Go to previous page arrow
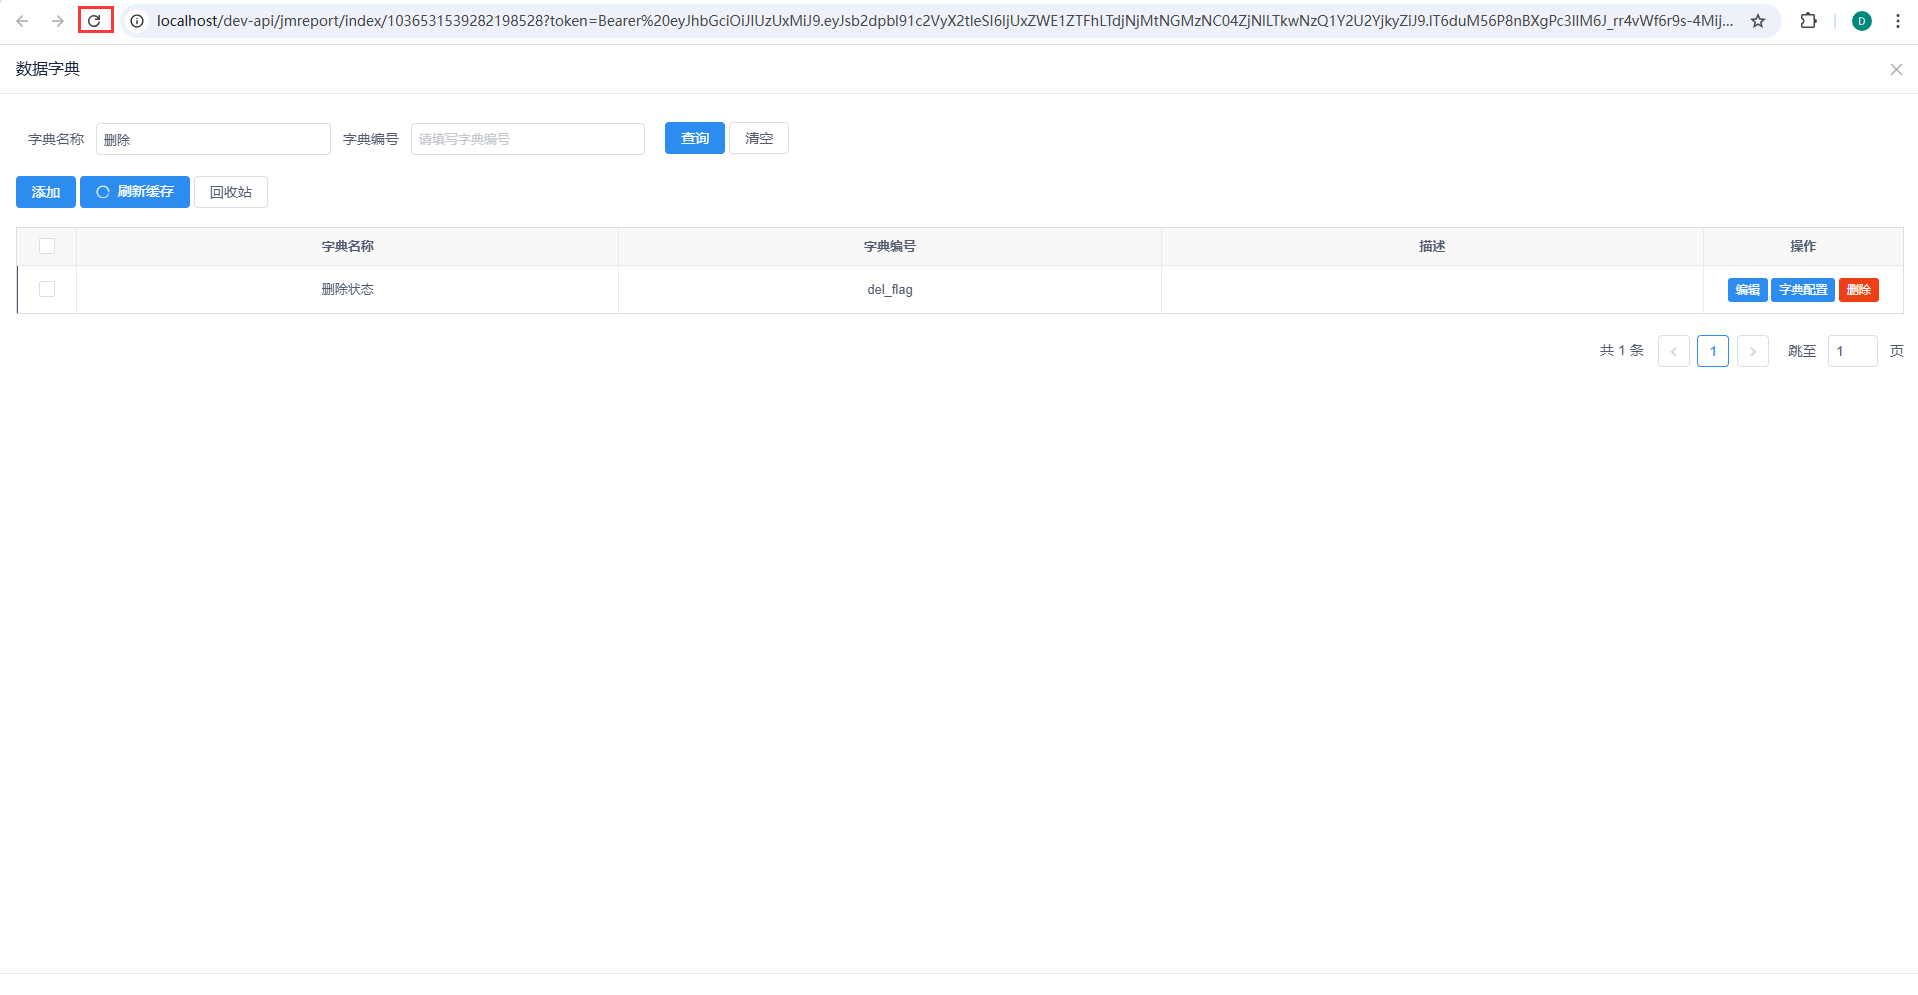Screen dimensions: 1918x995 pyautogui.click(x=1674, y=351)
